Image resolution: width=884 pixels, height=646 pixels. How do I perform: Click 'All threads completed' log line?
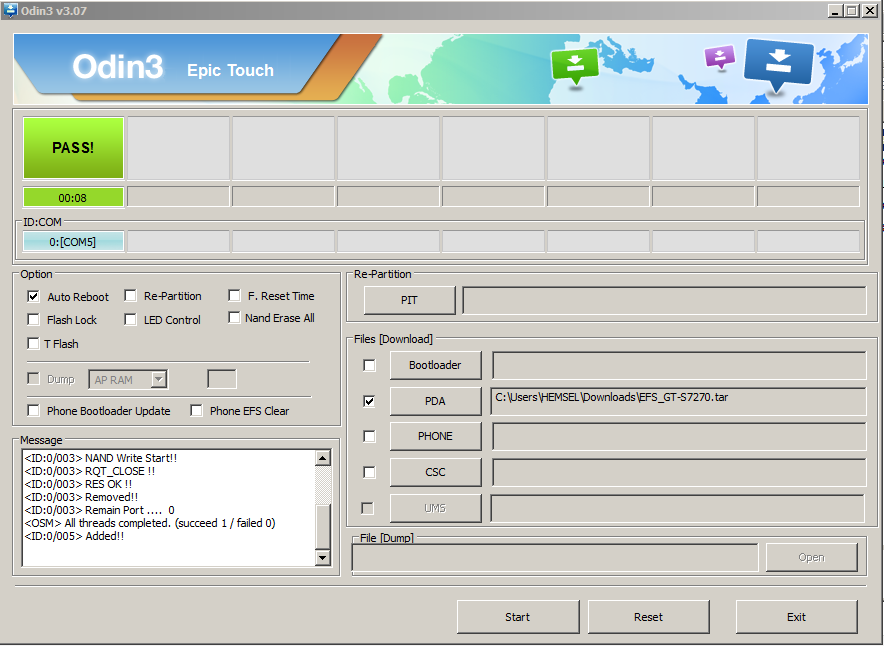[150, 523]
